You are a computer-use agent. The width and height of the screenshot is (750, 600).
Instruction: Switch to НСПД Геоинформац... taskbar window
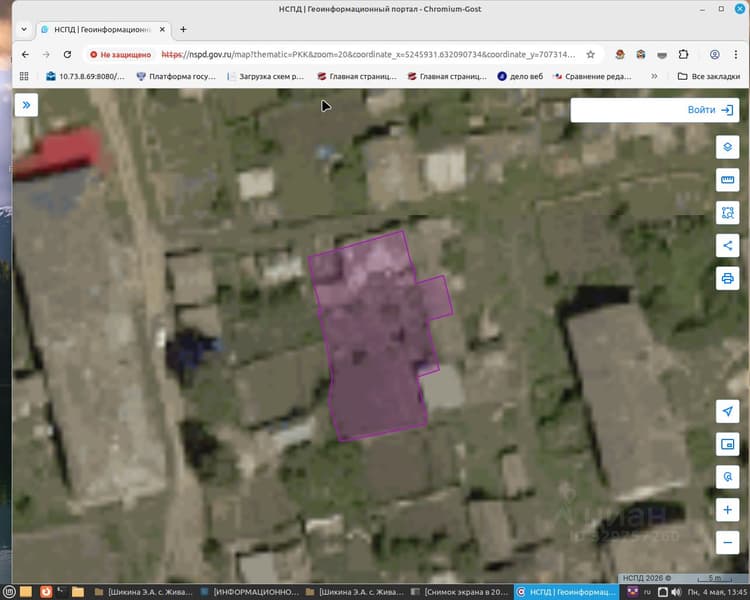coord(566,592)
